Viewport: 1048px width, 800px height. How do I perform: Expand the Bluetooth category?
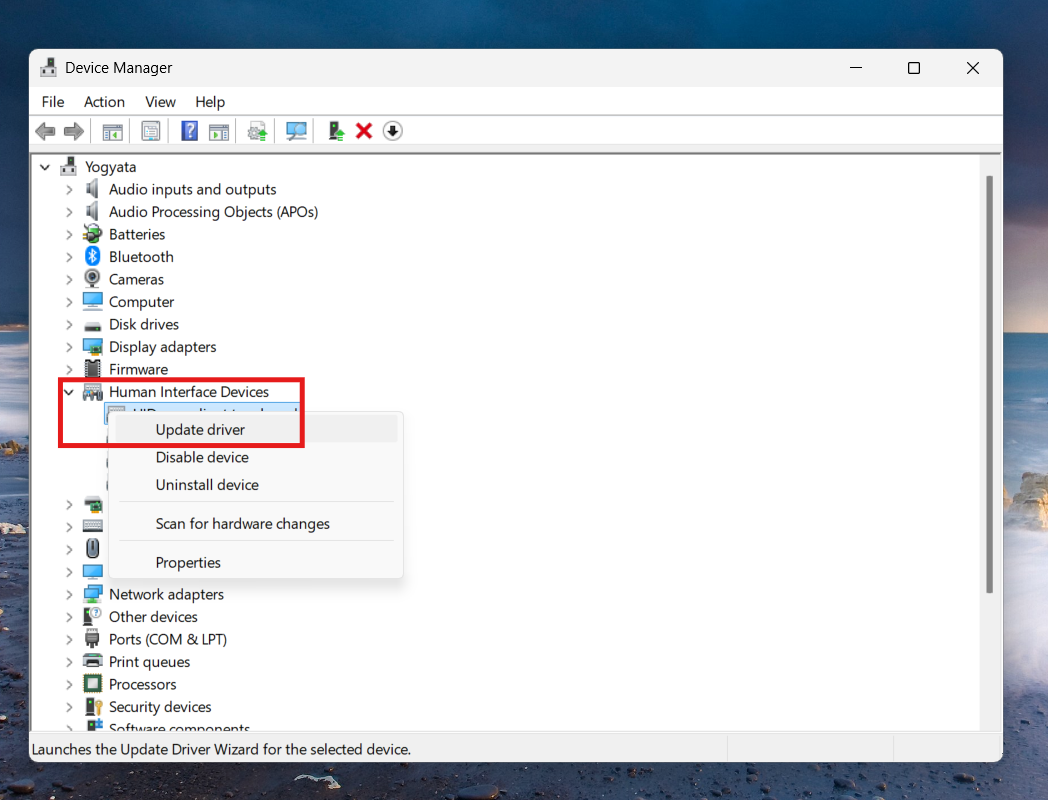(68, 256)
